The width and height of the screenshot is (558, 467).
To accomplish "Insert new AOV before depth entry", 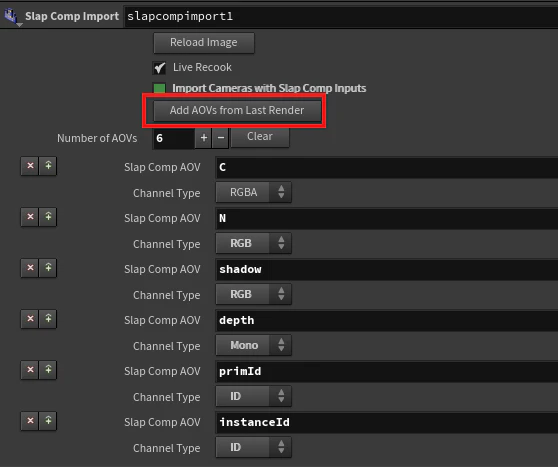I will coord(48,319).
